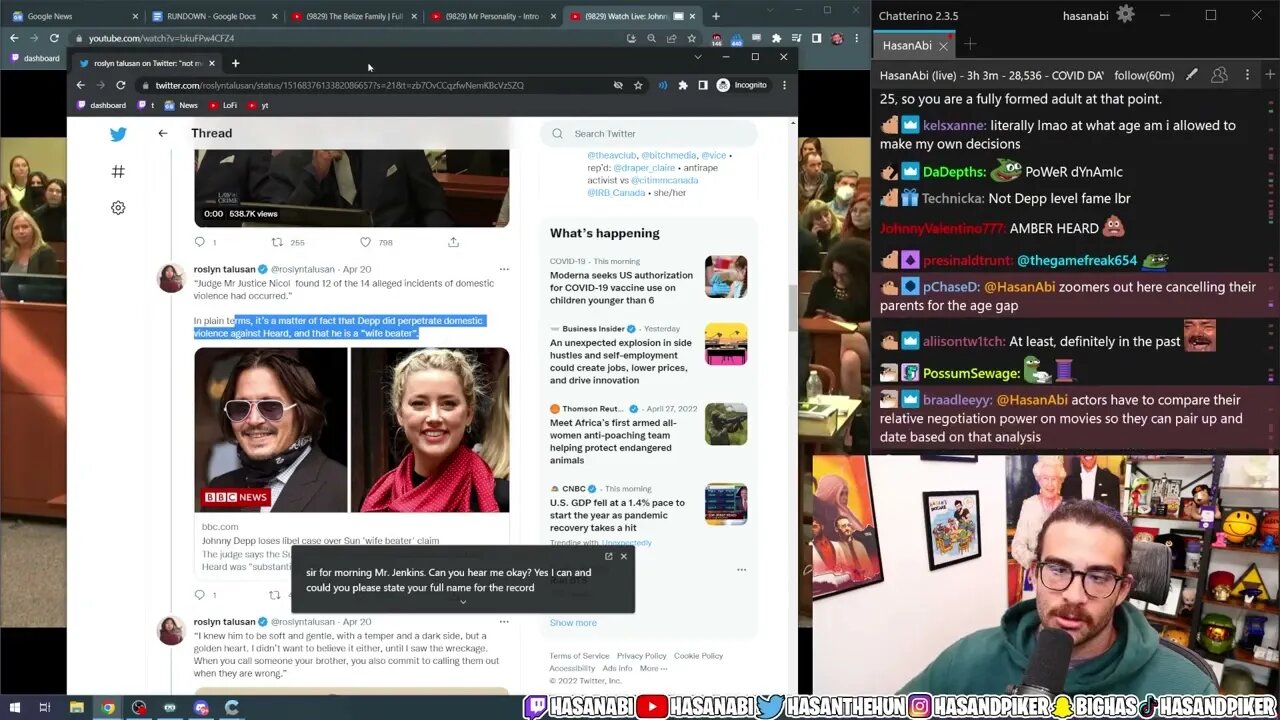Go back using the Thread back arrow
This screenshot has width=1280, height=720.
[x=163, y=133]
